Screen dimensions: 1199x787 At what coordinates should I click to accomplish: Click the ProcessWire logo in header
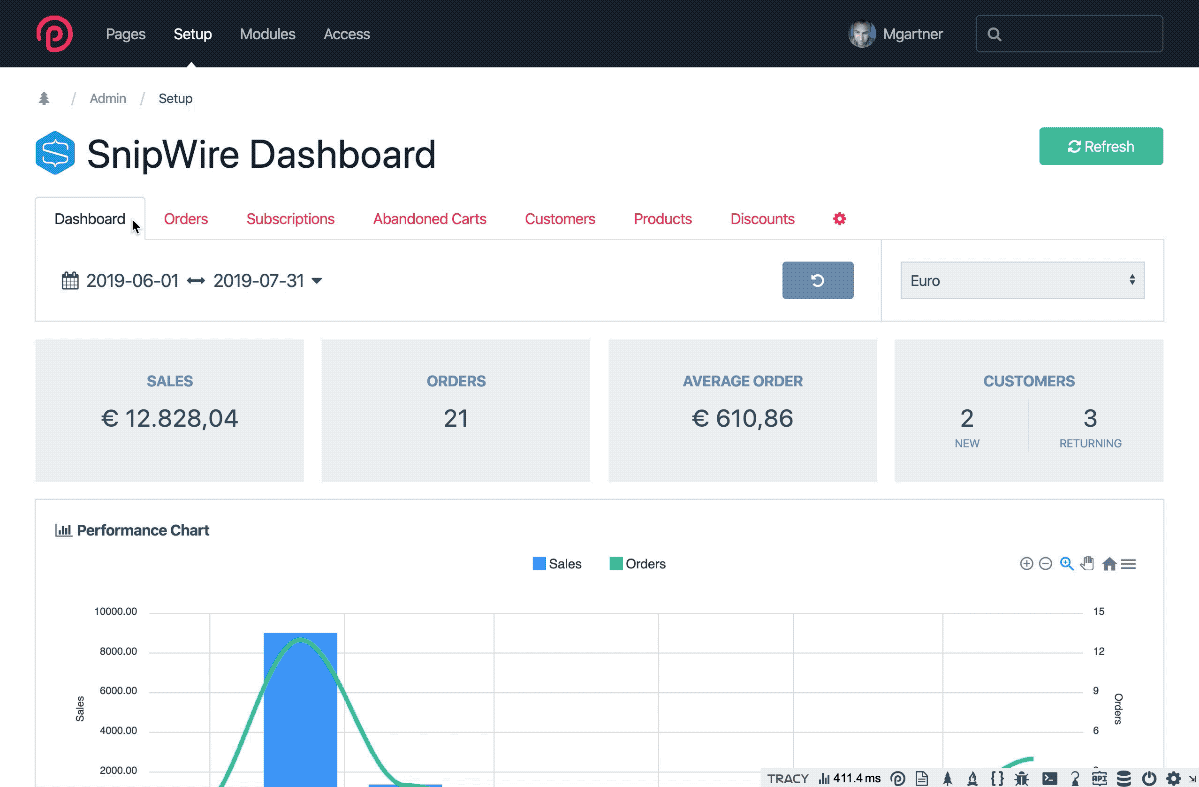click(x=54, y=34)
